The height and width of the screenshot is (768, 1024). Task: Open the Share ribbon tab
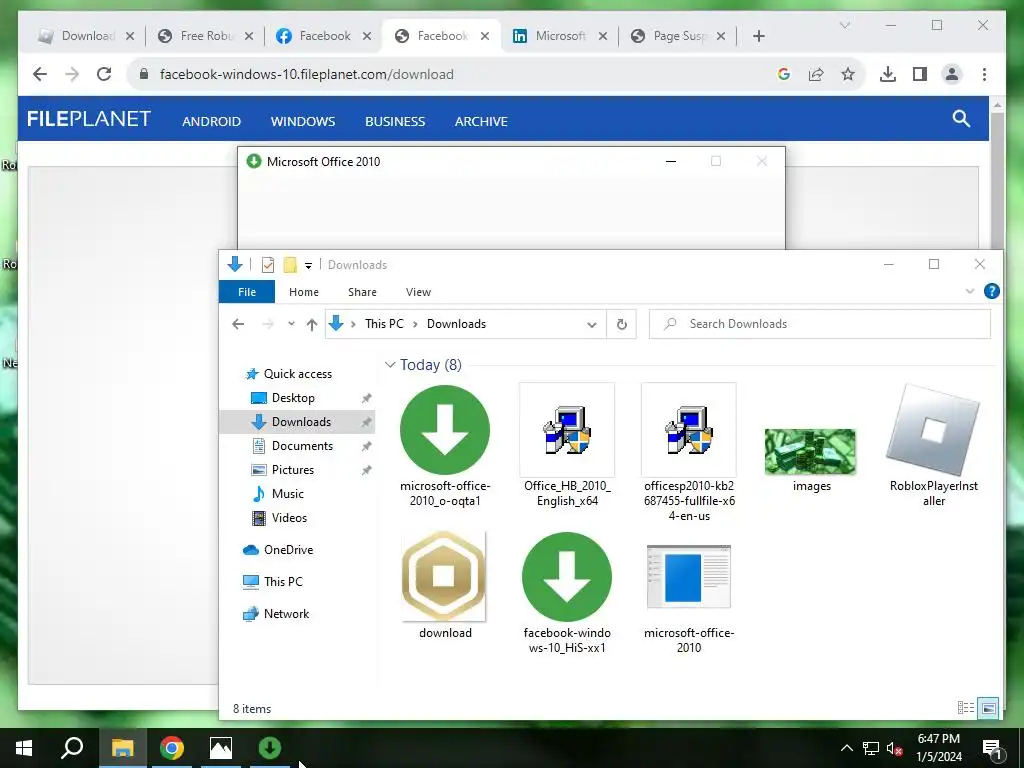(362, 292)
